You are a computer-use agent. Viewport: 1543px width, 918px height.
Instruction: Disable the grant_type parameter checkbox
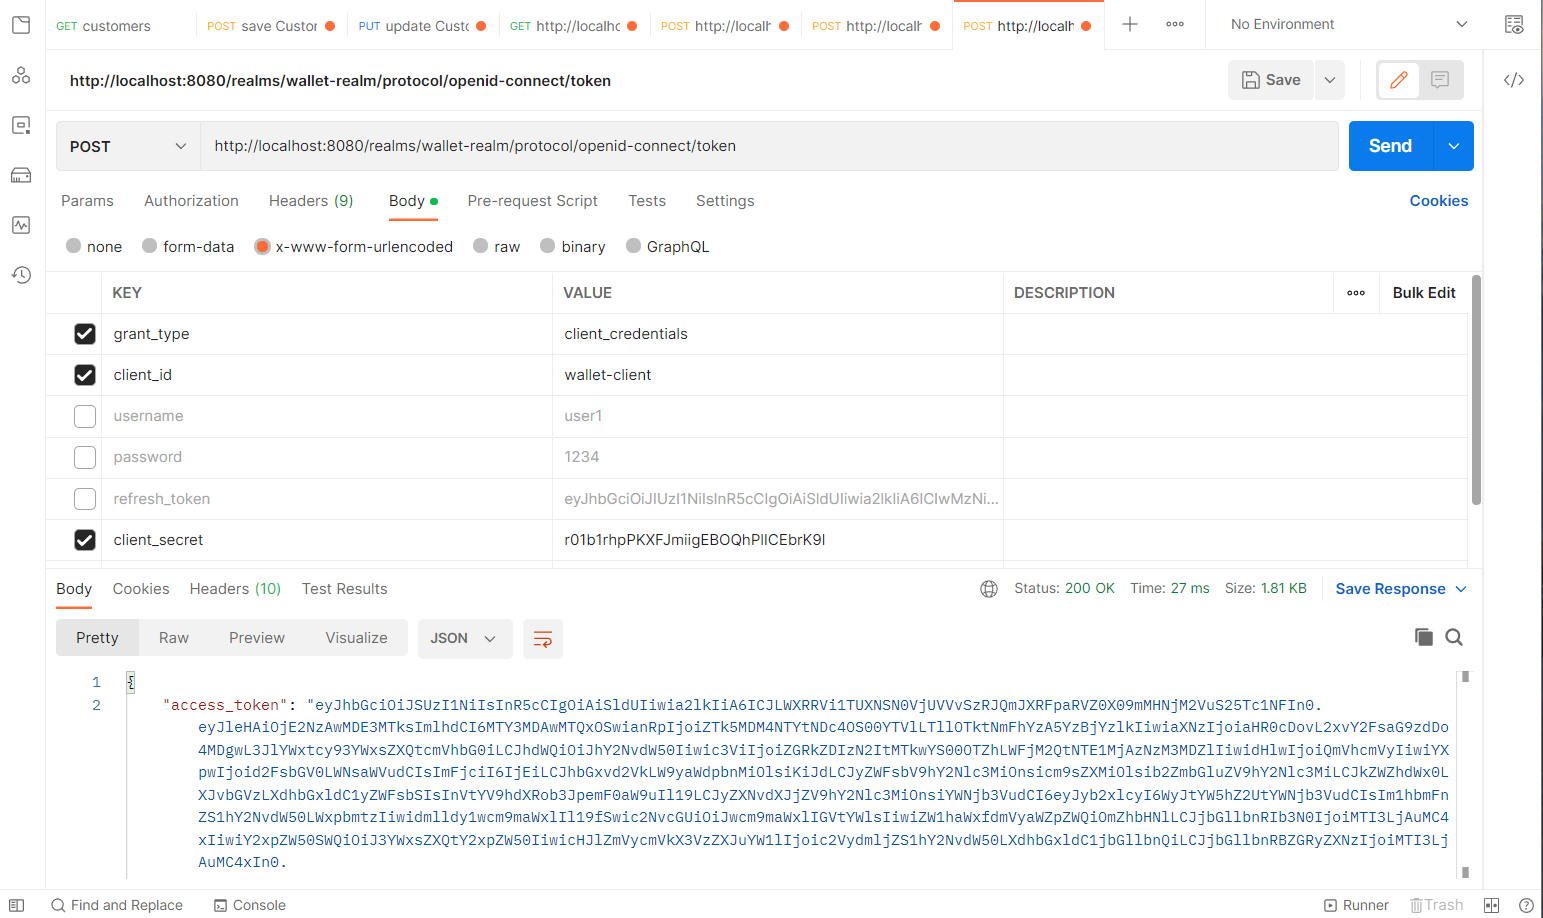85,334
